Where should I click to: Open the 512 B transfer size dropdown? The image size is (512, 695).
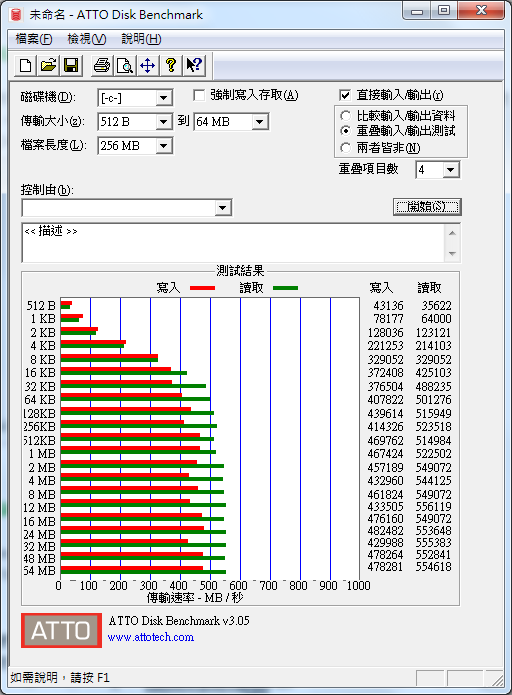click(x=164, y=122)
